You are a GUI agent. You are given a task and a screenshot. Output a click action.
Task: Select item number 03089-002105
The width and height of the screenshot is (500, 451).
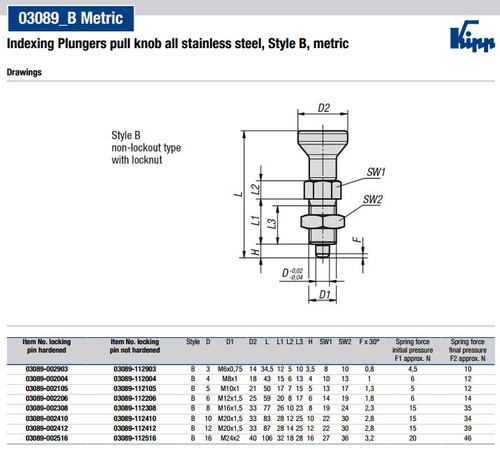47,389
